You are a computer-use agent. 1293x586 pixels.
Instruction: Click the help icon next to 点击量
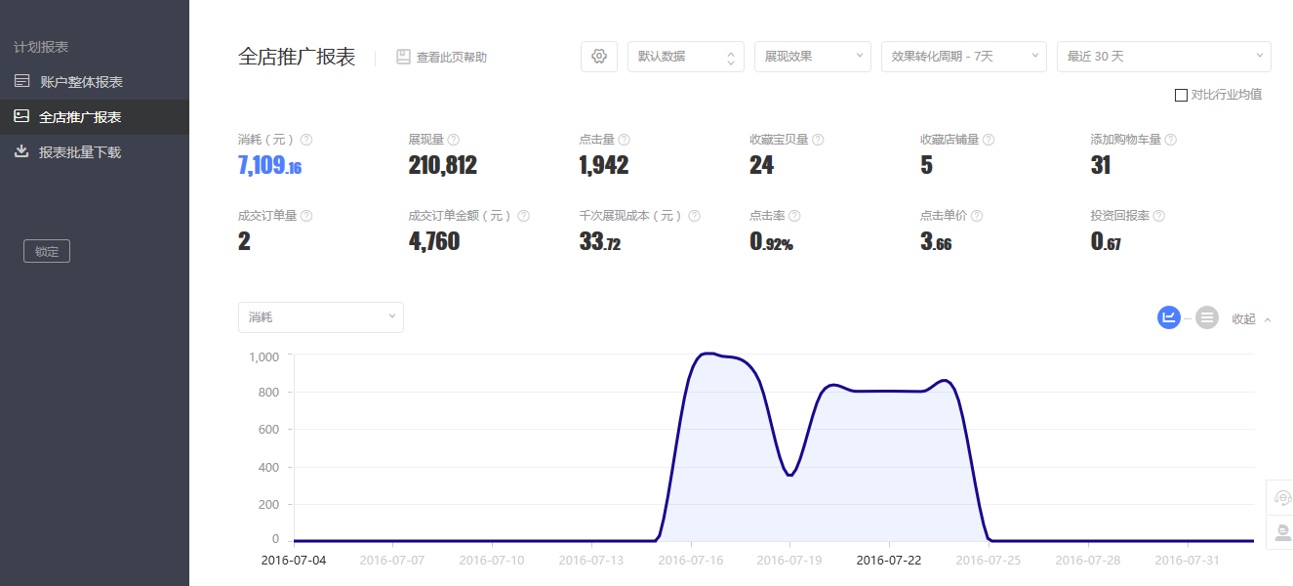[624, 140]
